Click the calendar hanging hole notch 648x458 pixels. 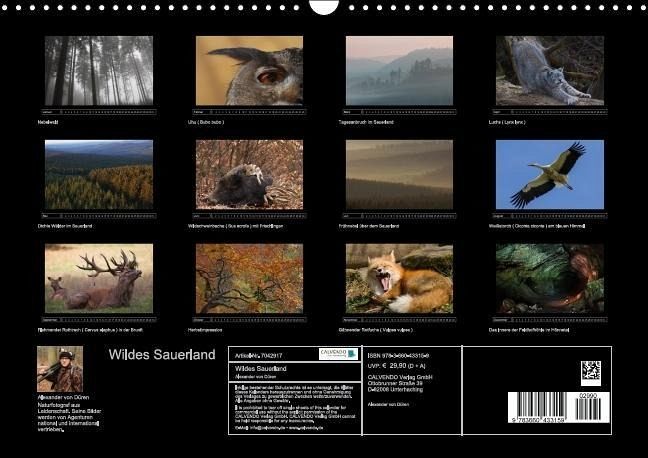pyautogui.click(x=324, y=6)
